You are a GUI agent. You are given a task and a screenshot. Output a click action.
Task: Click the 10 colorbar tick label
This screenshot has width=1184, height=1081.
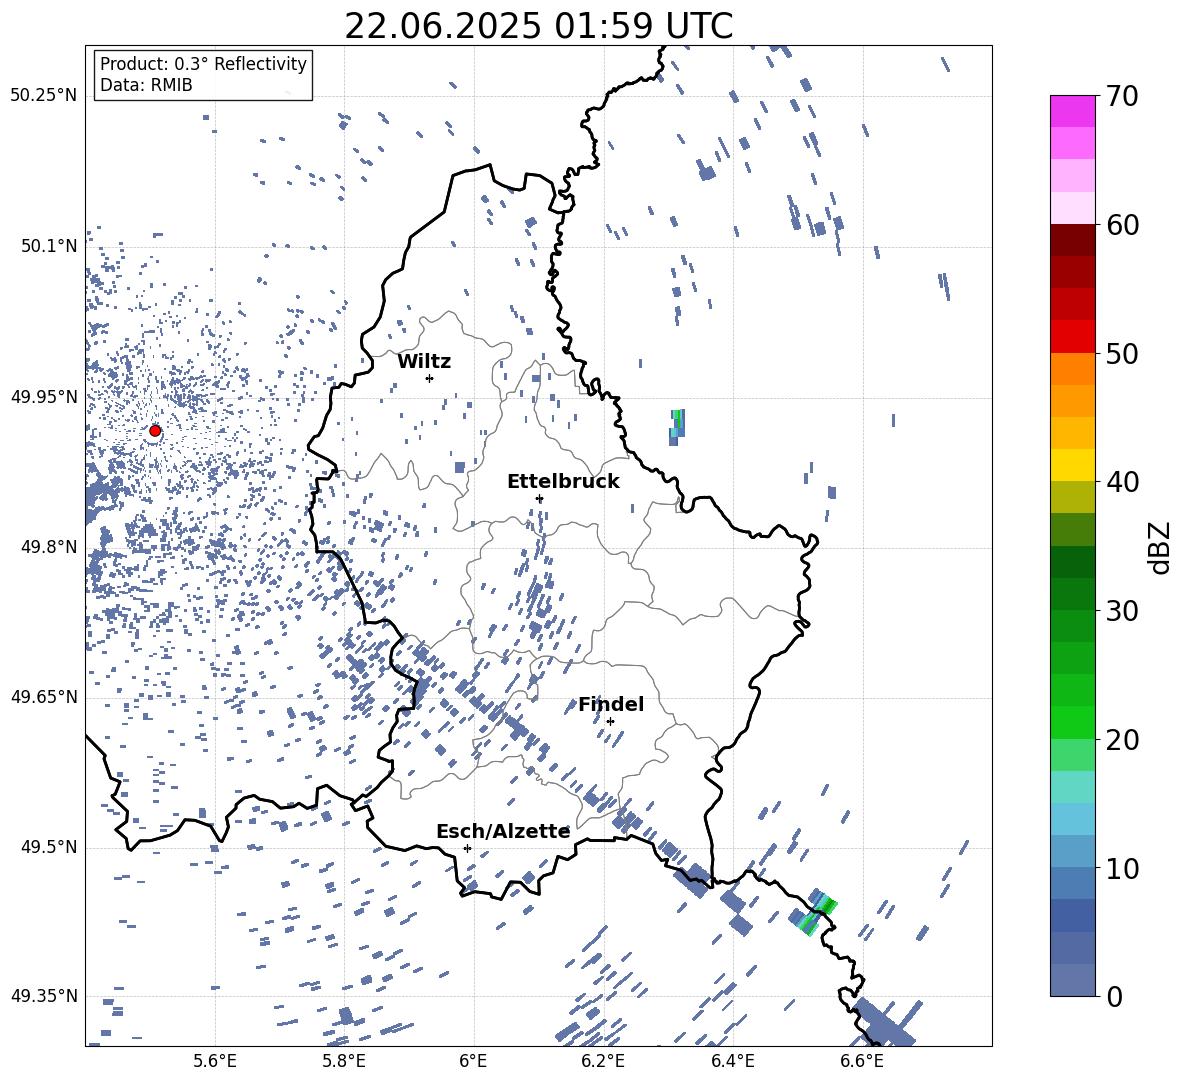tap(1121, 869)
